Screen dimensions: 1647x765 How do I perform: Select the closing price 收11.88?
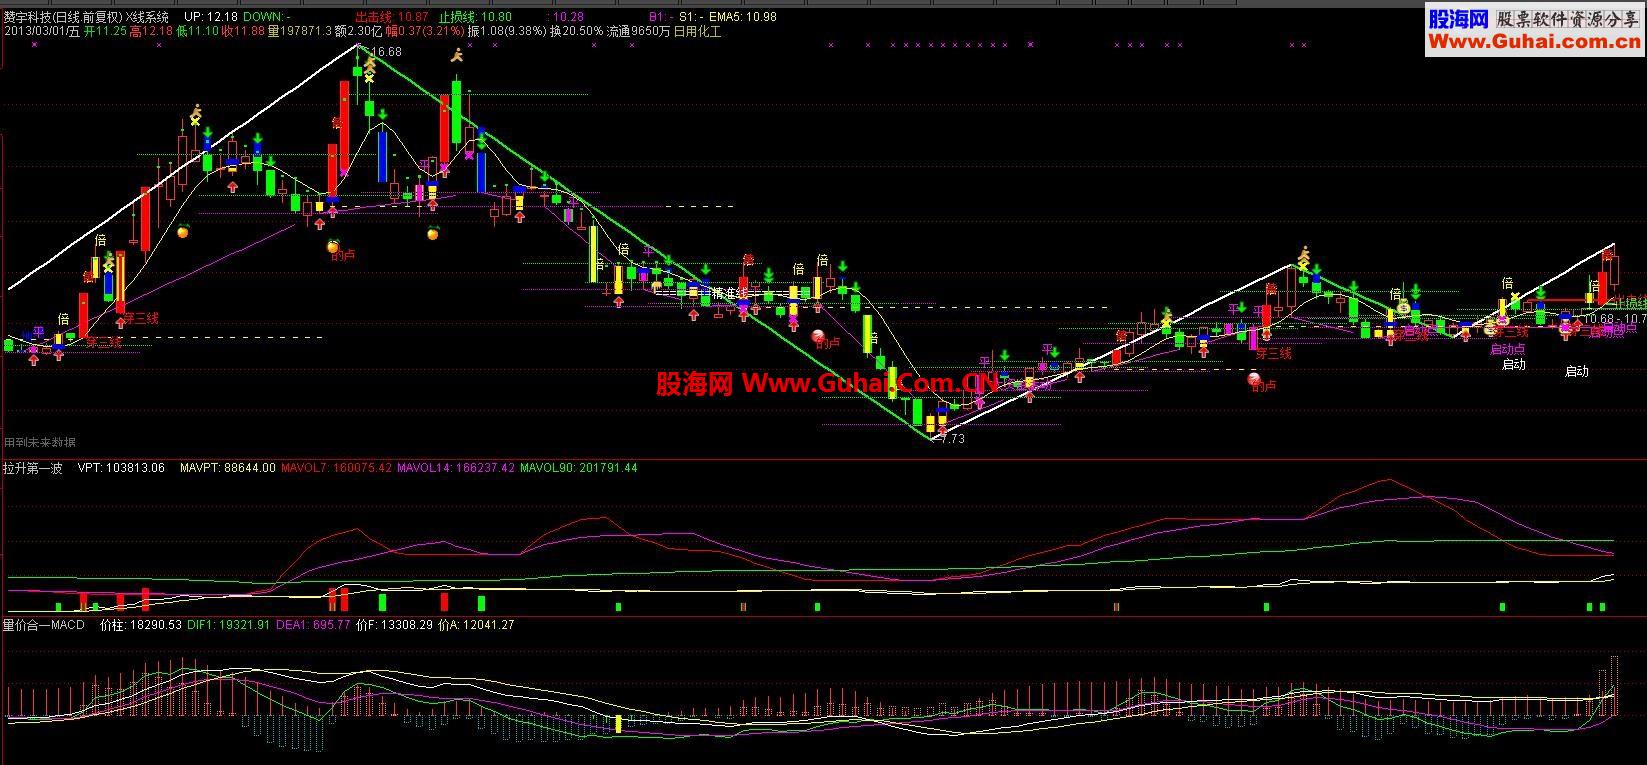pyautogui.click(x=243, y=31)
